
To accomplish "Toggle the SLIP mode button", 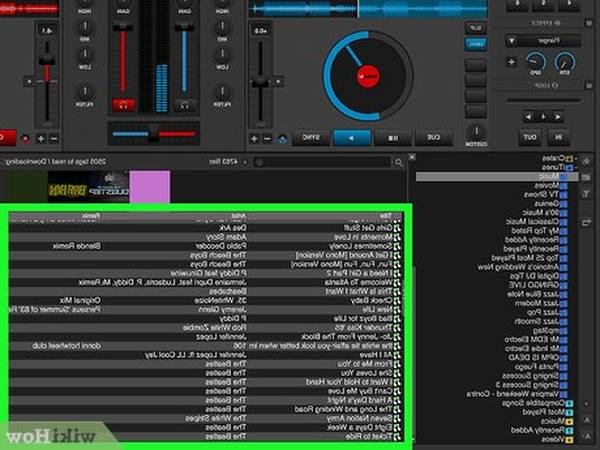I will [476, 28].
